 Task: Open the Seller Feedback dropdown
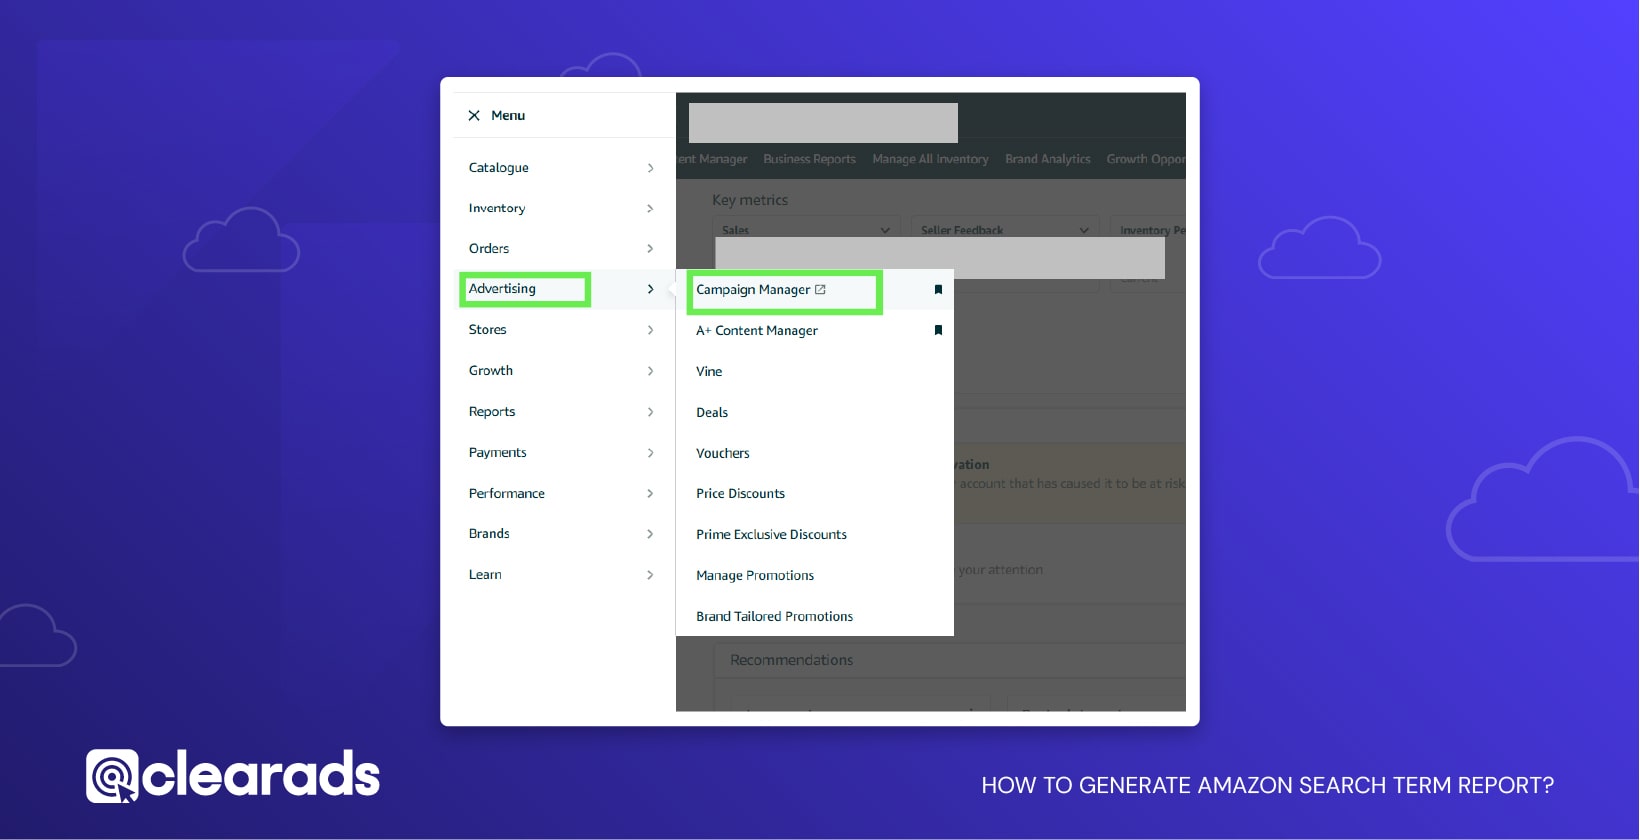coord(1004,229)
